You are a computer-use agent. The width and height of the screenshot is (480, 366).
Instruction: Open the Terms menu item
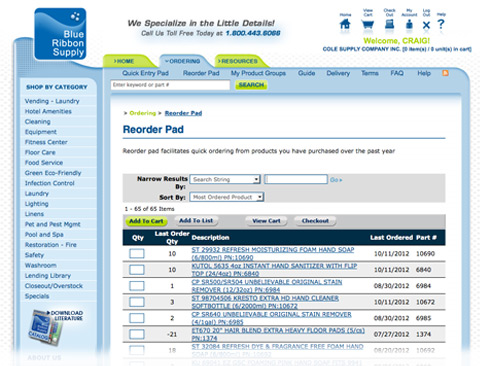(x=370, y=73)
